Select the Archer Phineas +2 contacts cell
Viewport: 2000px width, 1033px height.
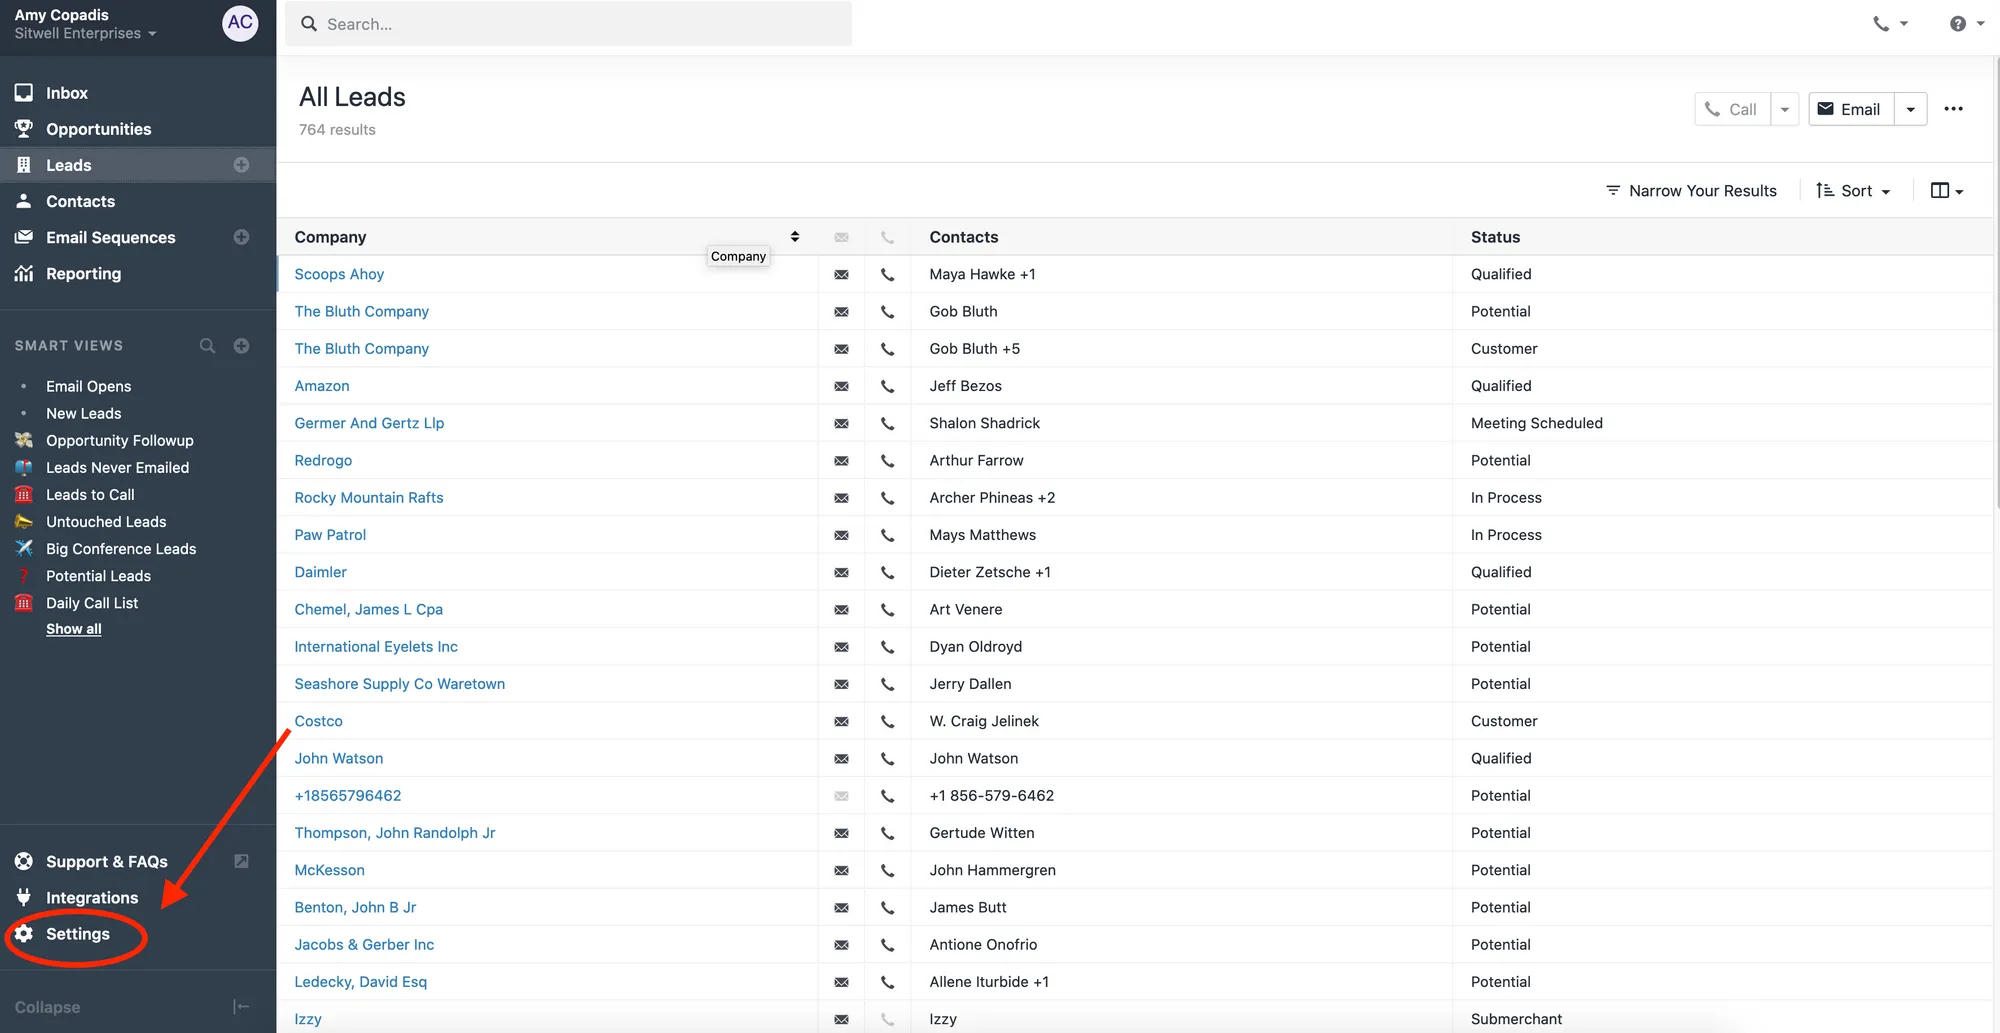pyautogui.click(x=1181, y=498)
